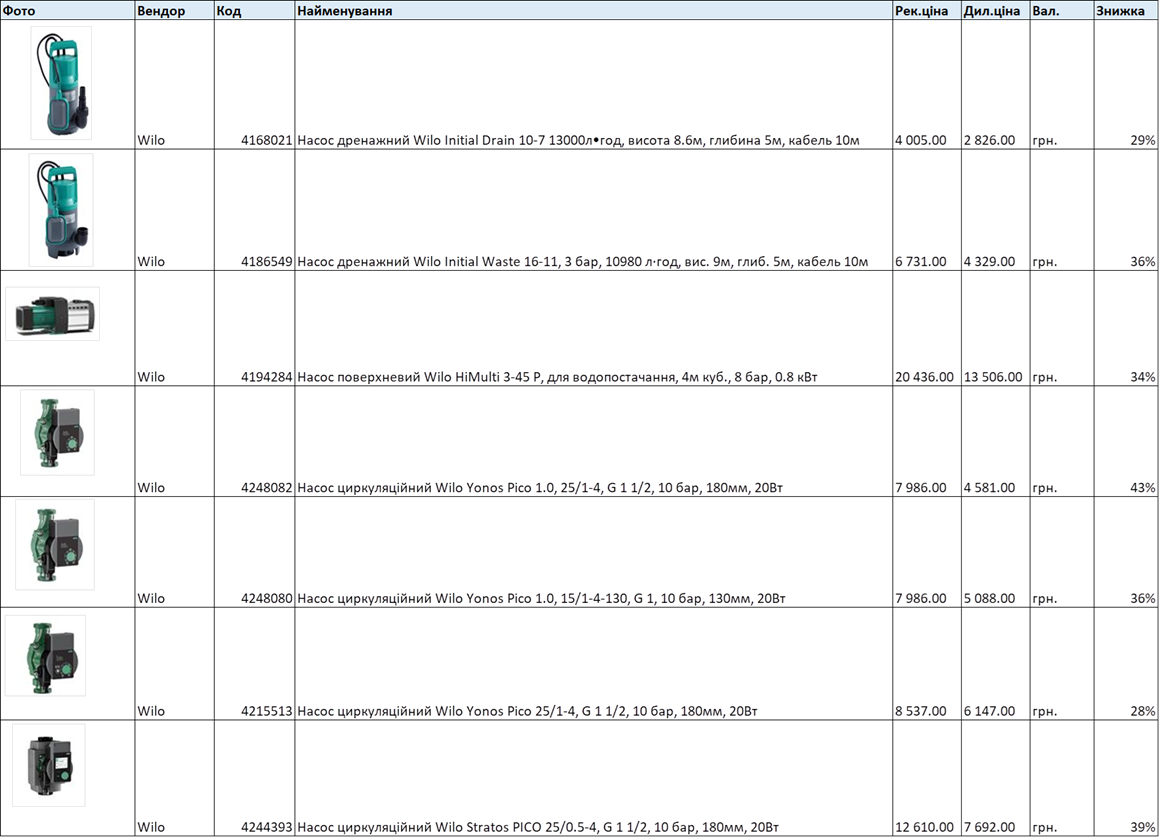Click the Initial Drain 10-7 pump photo

point(61,83)
